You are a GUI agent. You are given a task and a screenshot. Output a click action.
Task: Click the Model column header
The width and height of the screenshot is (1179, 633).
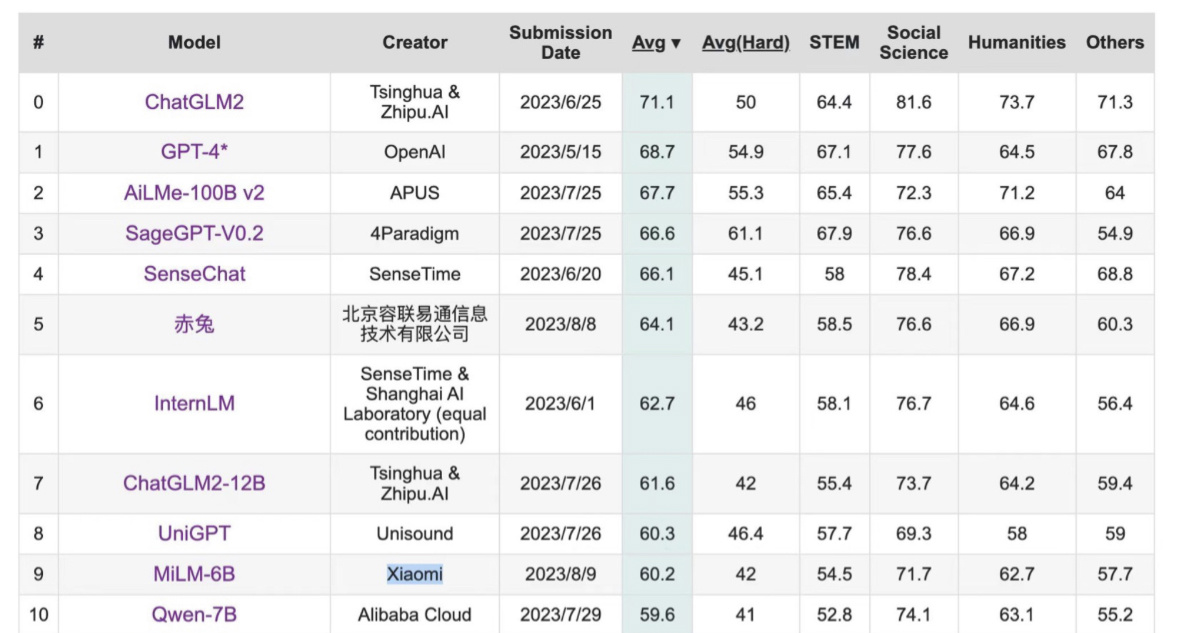[x=192, y=43]
